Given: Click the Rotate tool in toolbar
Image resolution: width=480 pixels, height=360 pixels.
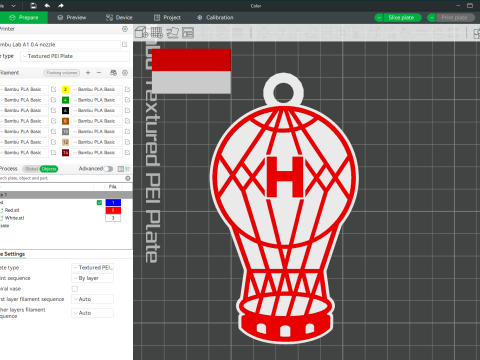Looking at the screenshot, I should (x=279, y=33).
